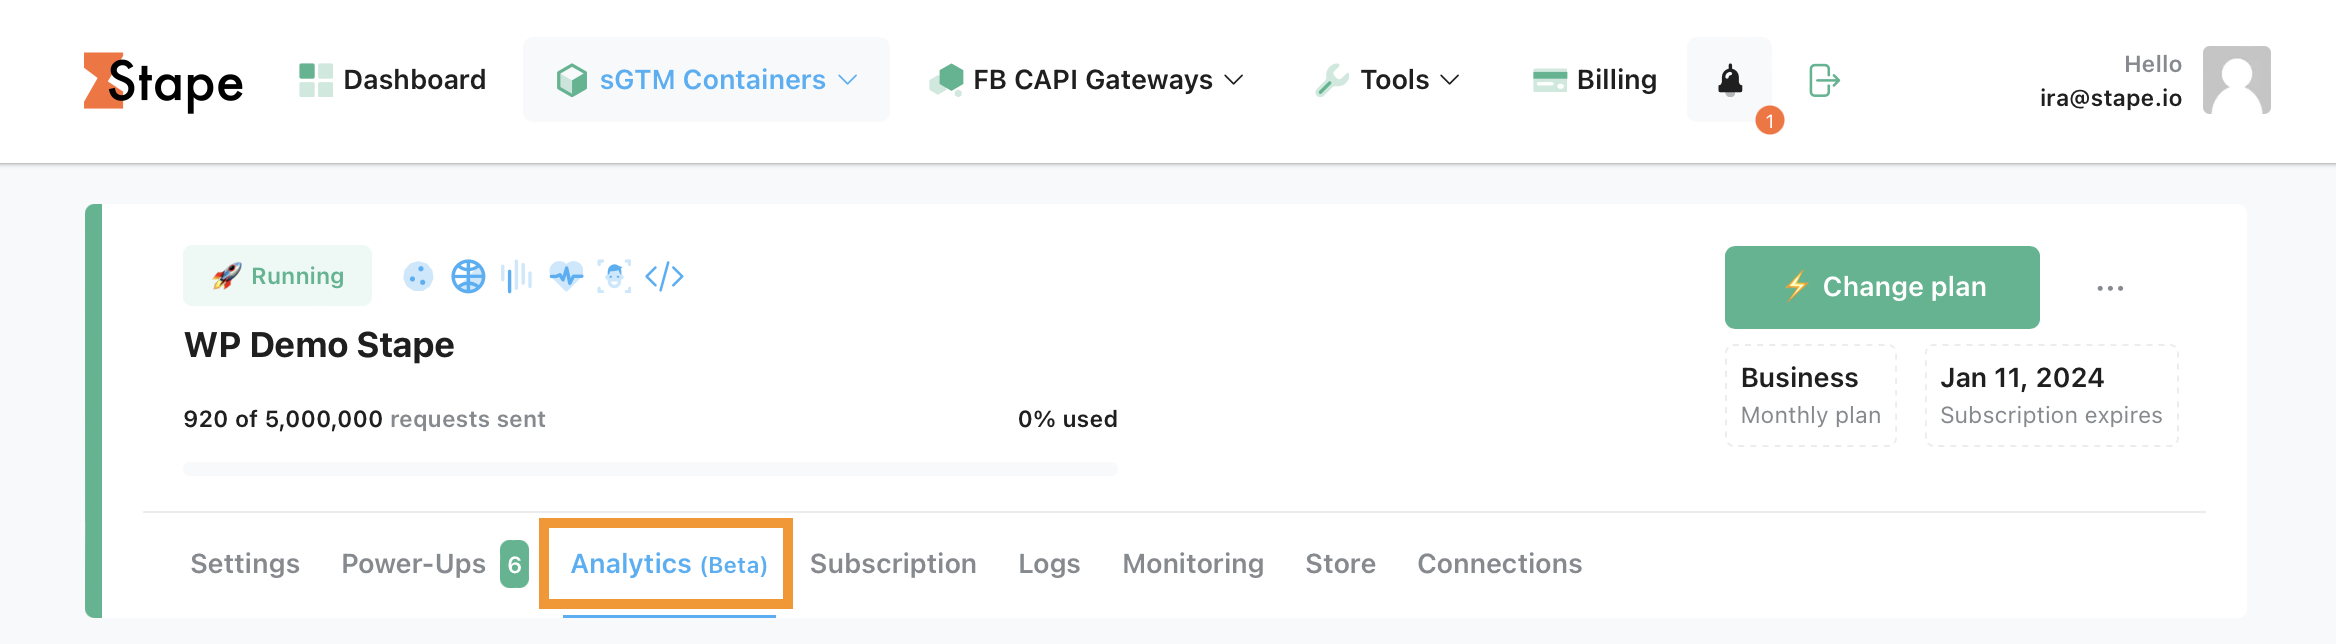Click the globe power-up icon

[x=468, y=276]
